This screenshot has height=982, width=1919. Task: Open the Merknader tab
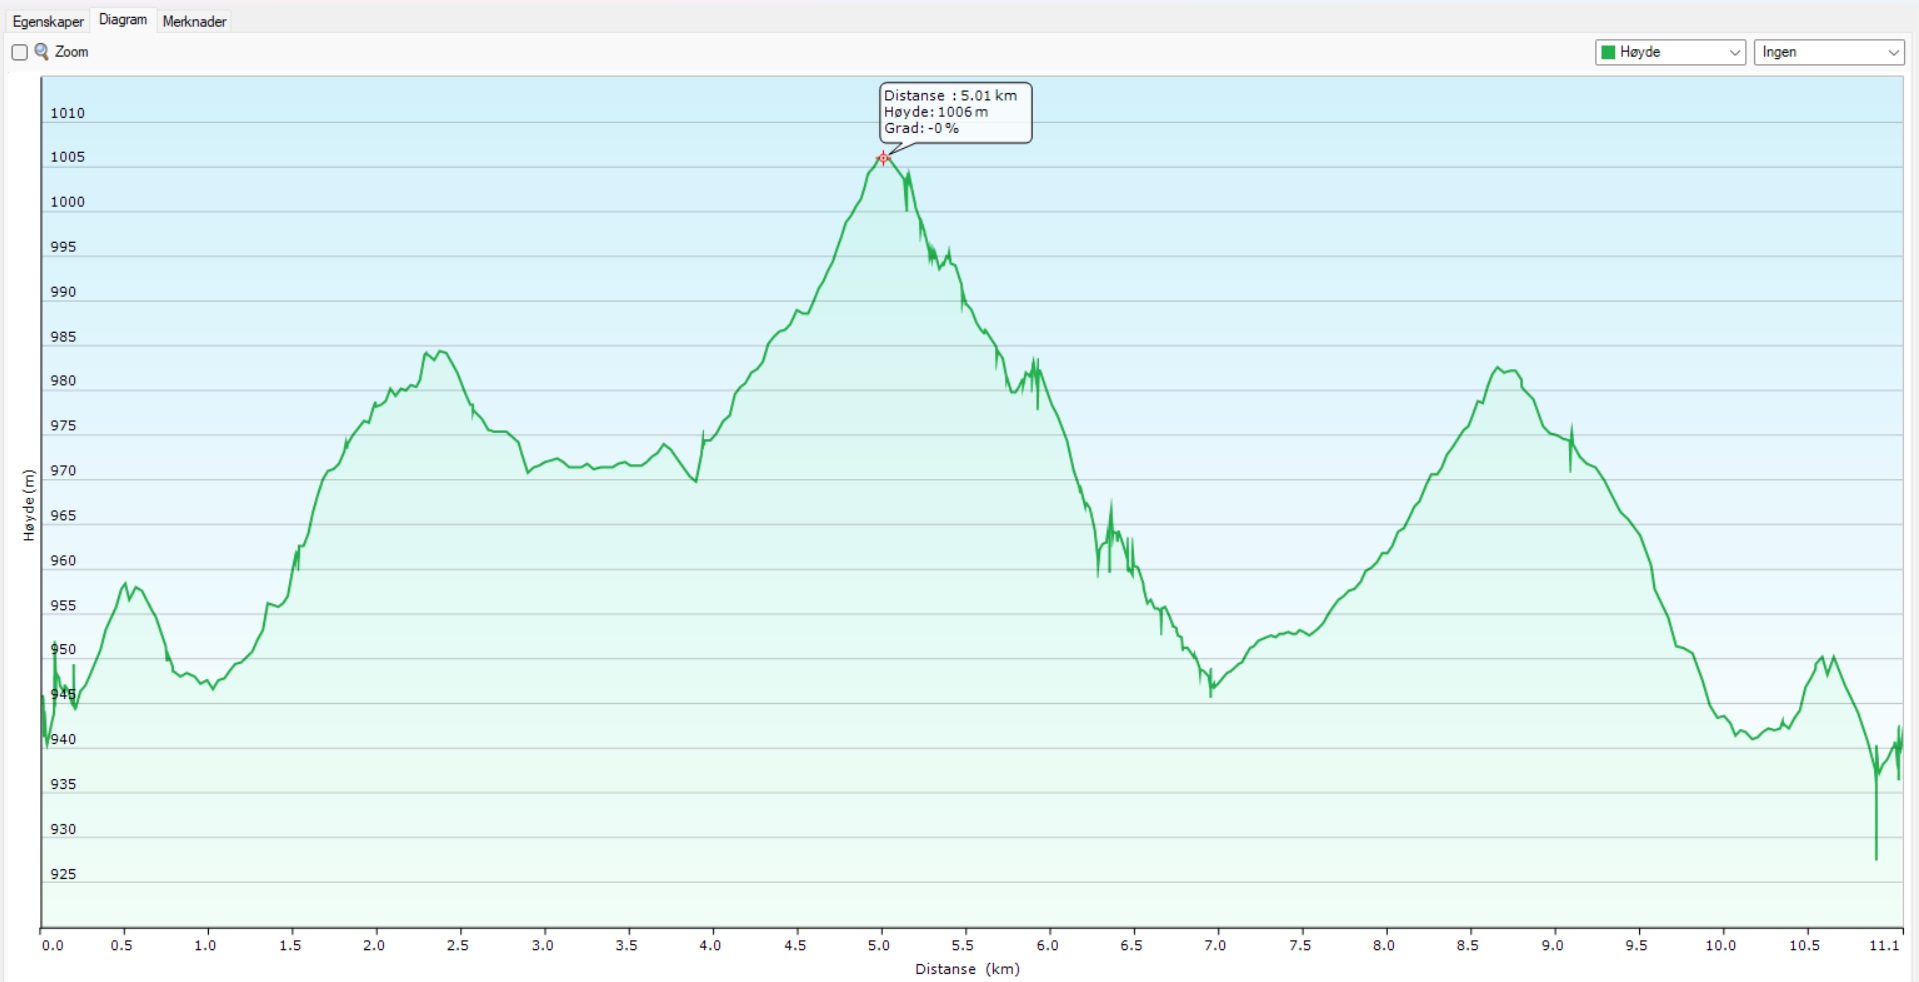[x=194, y=21]
